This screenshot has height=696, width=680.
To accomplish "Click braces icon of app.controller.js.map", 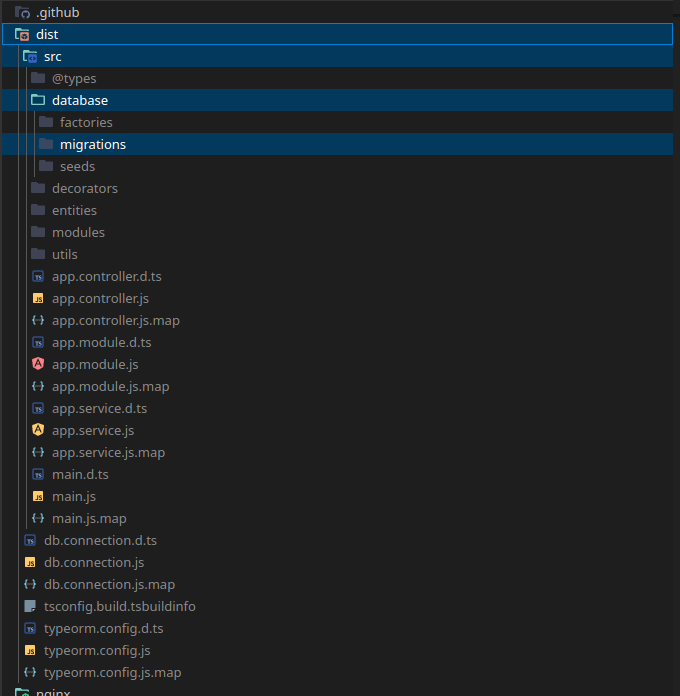I will tap(38, 320).
